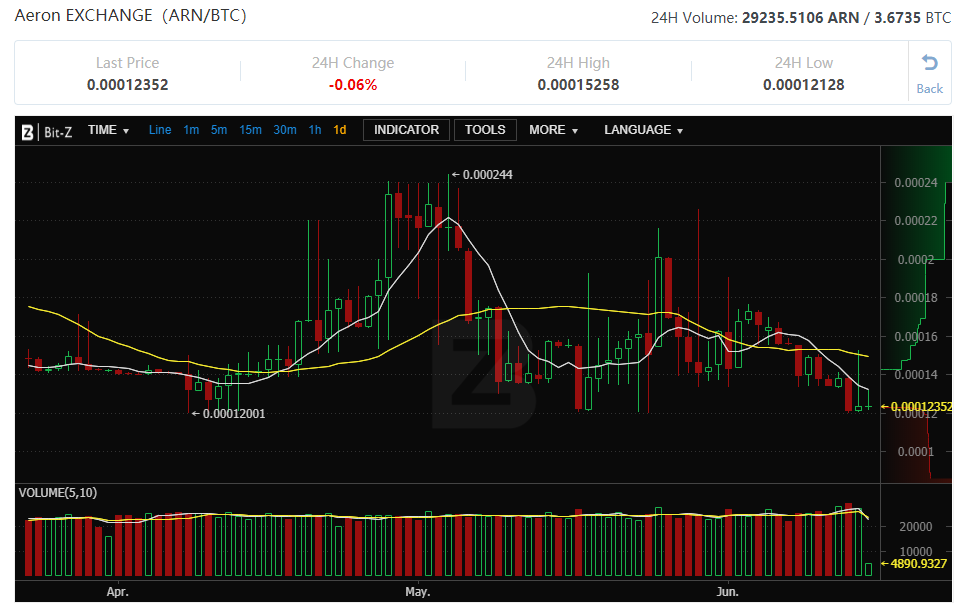Select the 1m timeframe
Screen dimensions: 960x612
coord(191,130)
